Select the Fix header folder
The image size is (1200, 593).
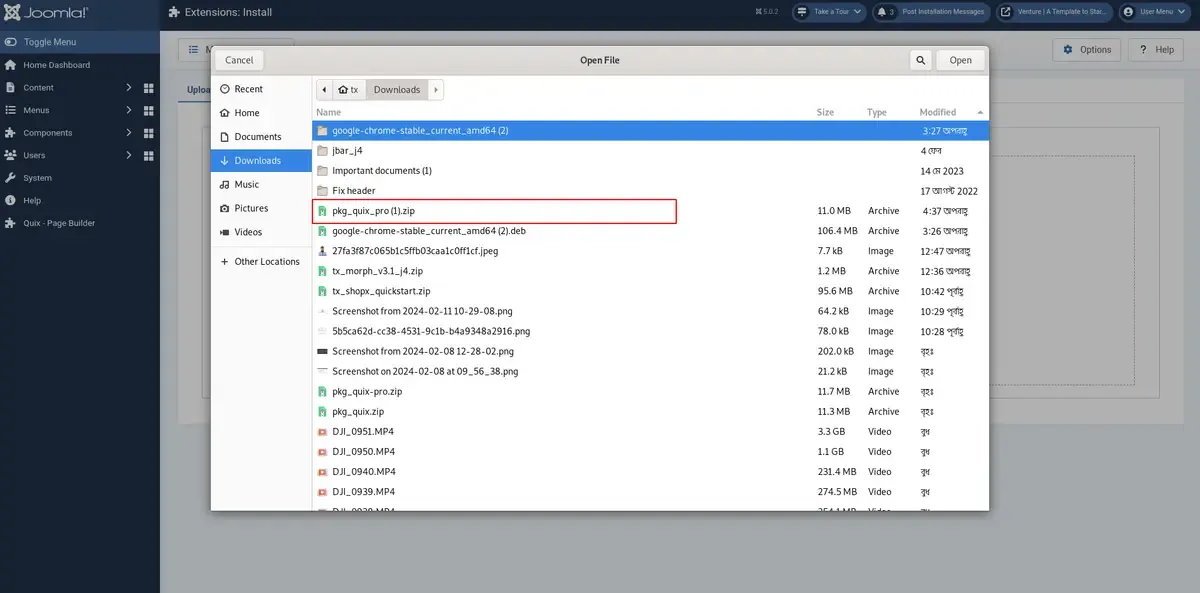point(650,190)
